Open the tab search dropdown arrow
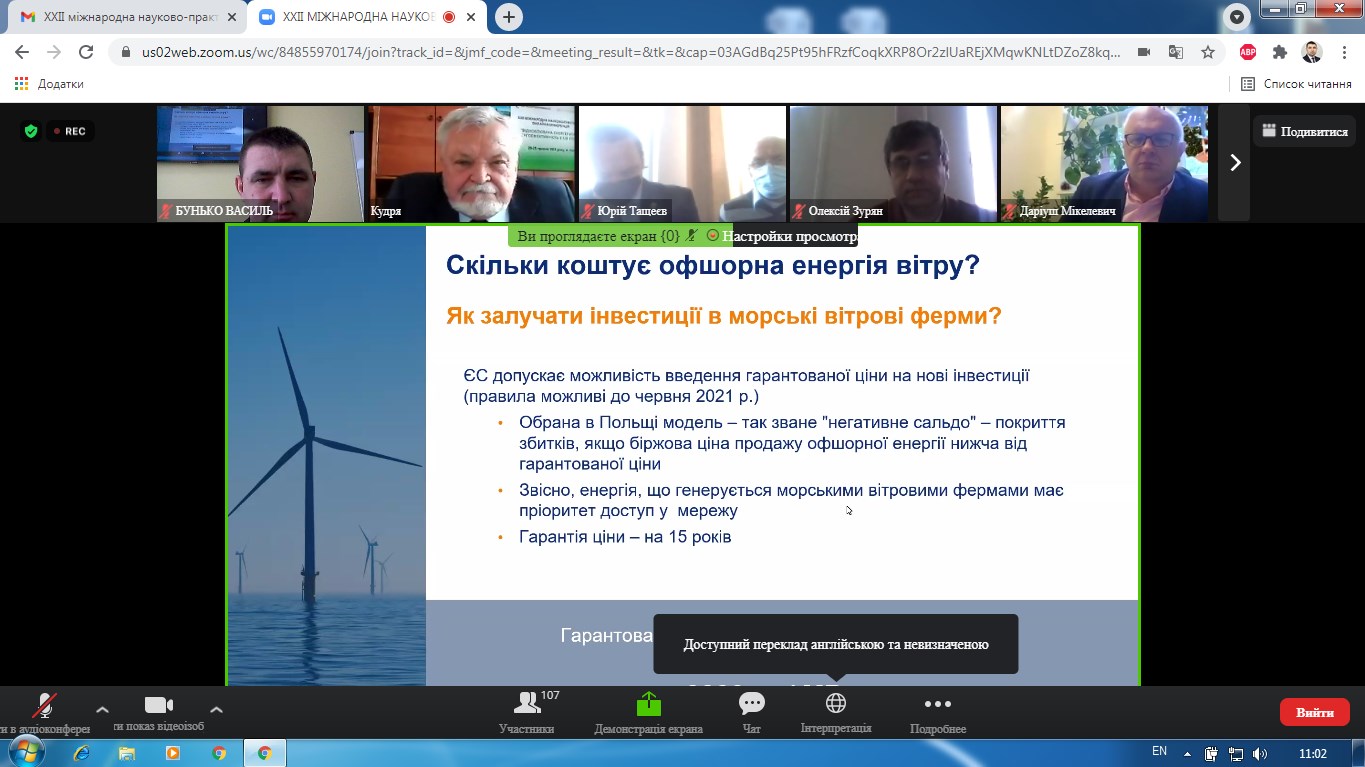 (x=1238, y=17)
